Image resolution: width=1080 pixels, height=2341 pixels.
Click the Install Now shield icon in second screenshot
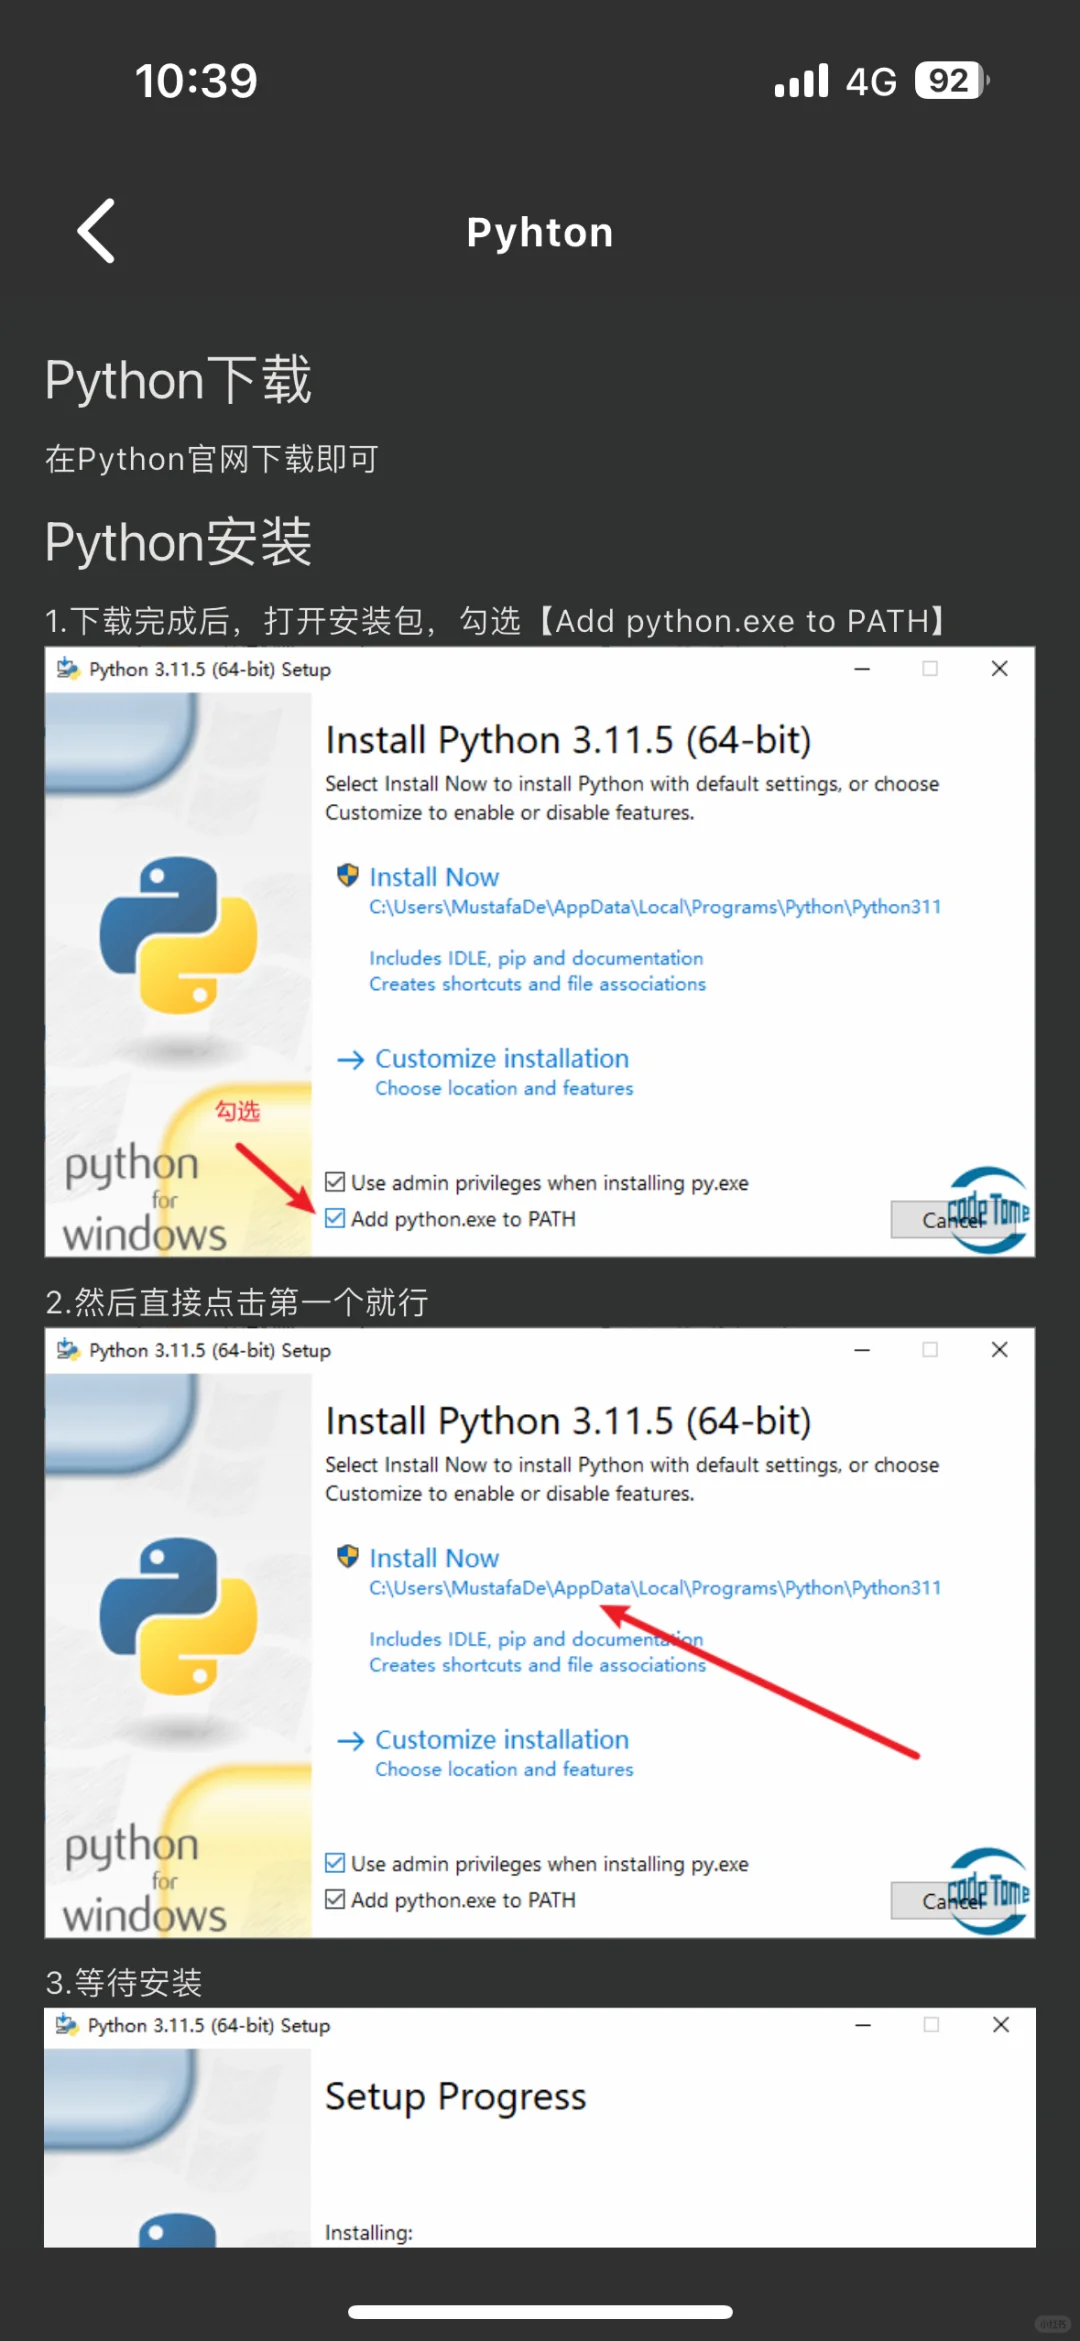pos(347,1557)
